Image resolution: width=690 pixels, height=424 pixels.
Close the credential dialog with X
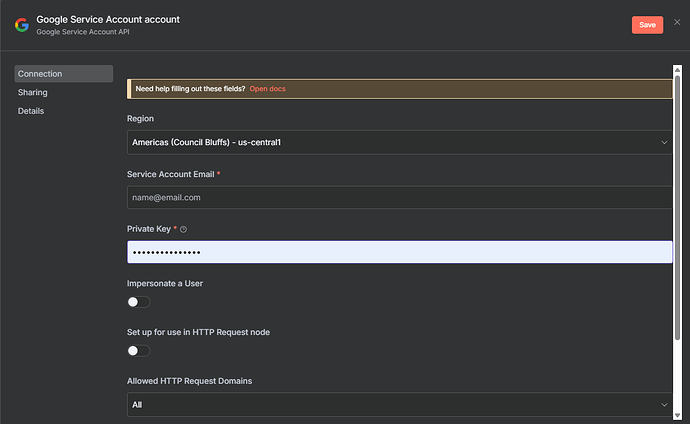677,22
